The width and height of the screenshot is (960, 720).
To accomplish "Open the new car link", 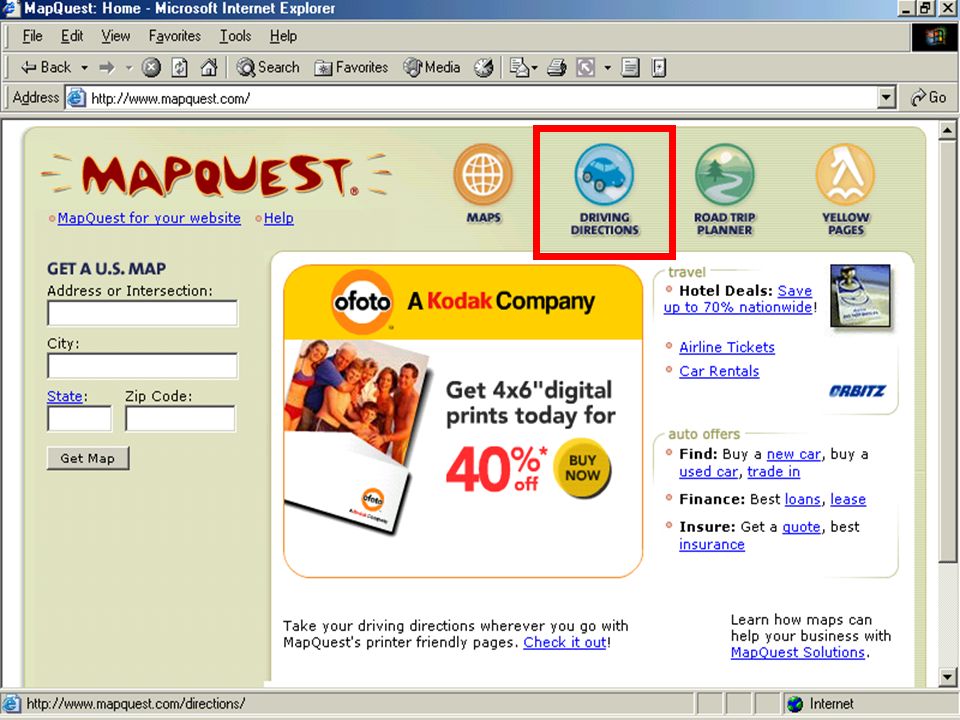I will click(x=793, y=454).
